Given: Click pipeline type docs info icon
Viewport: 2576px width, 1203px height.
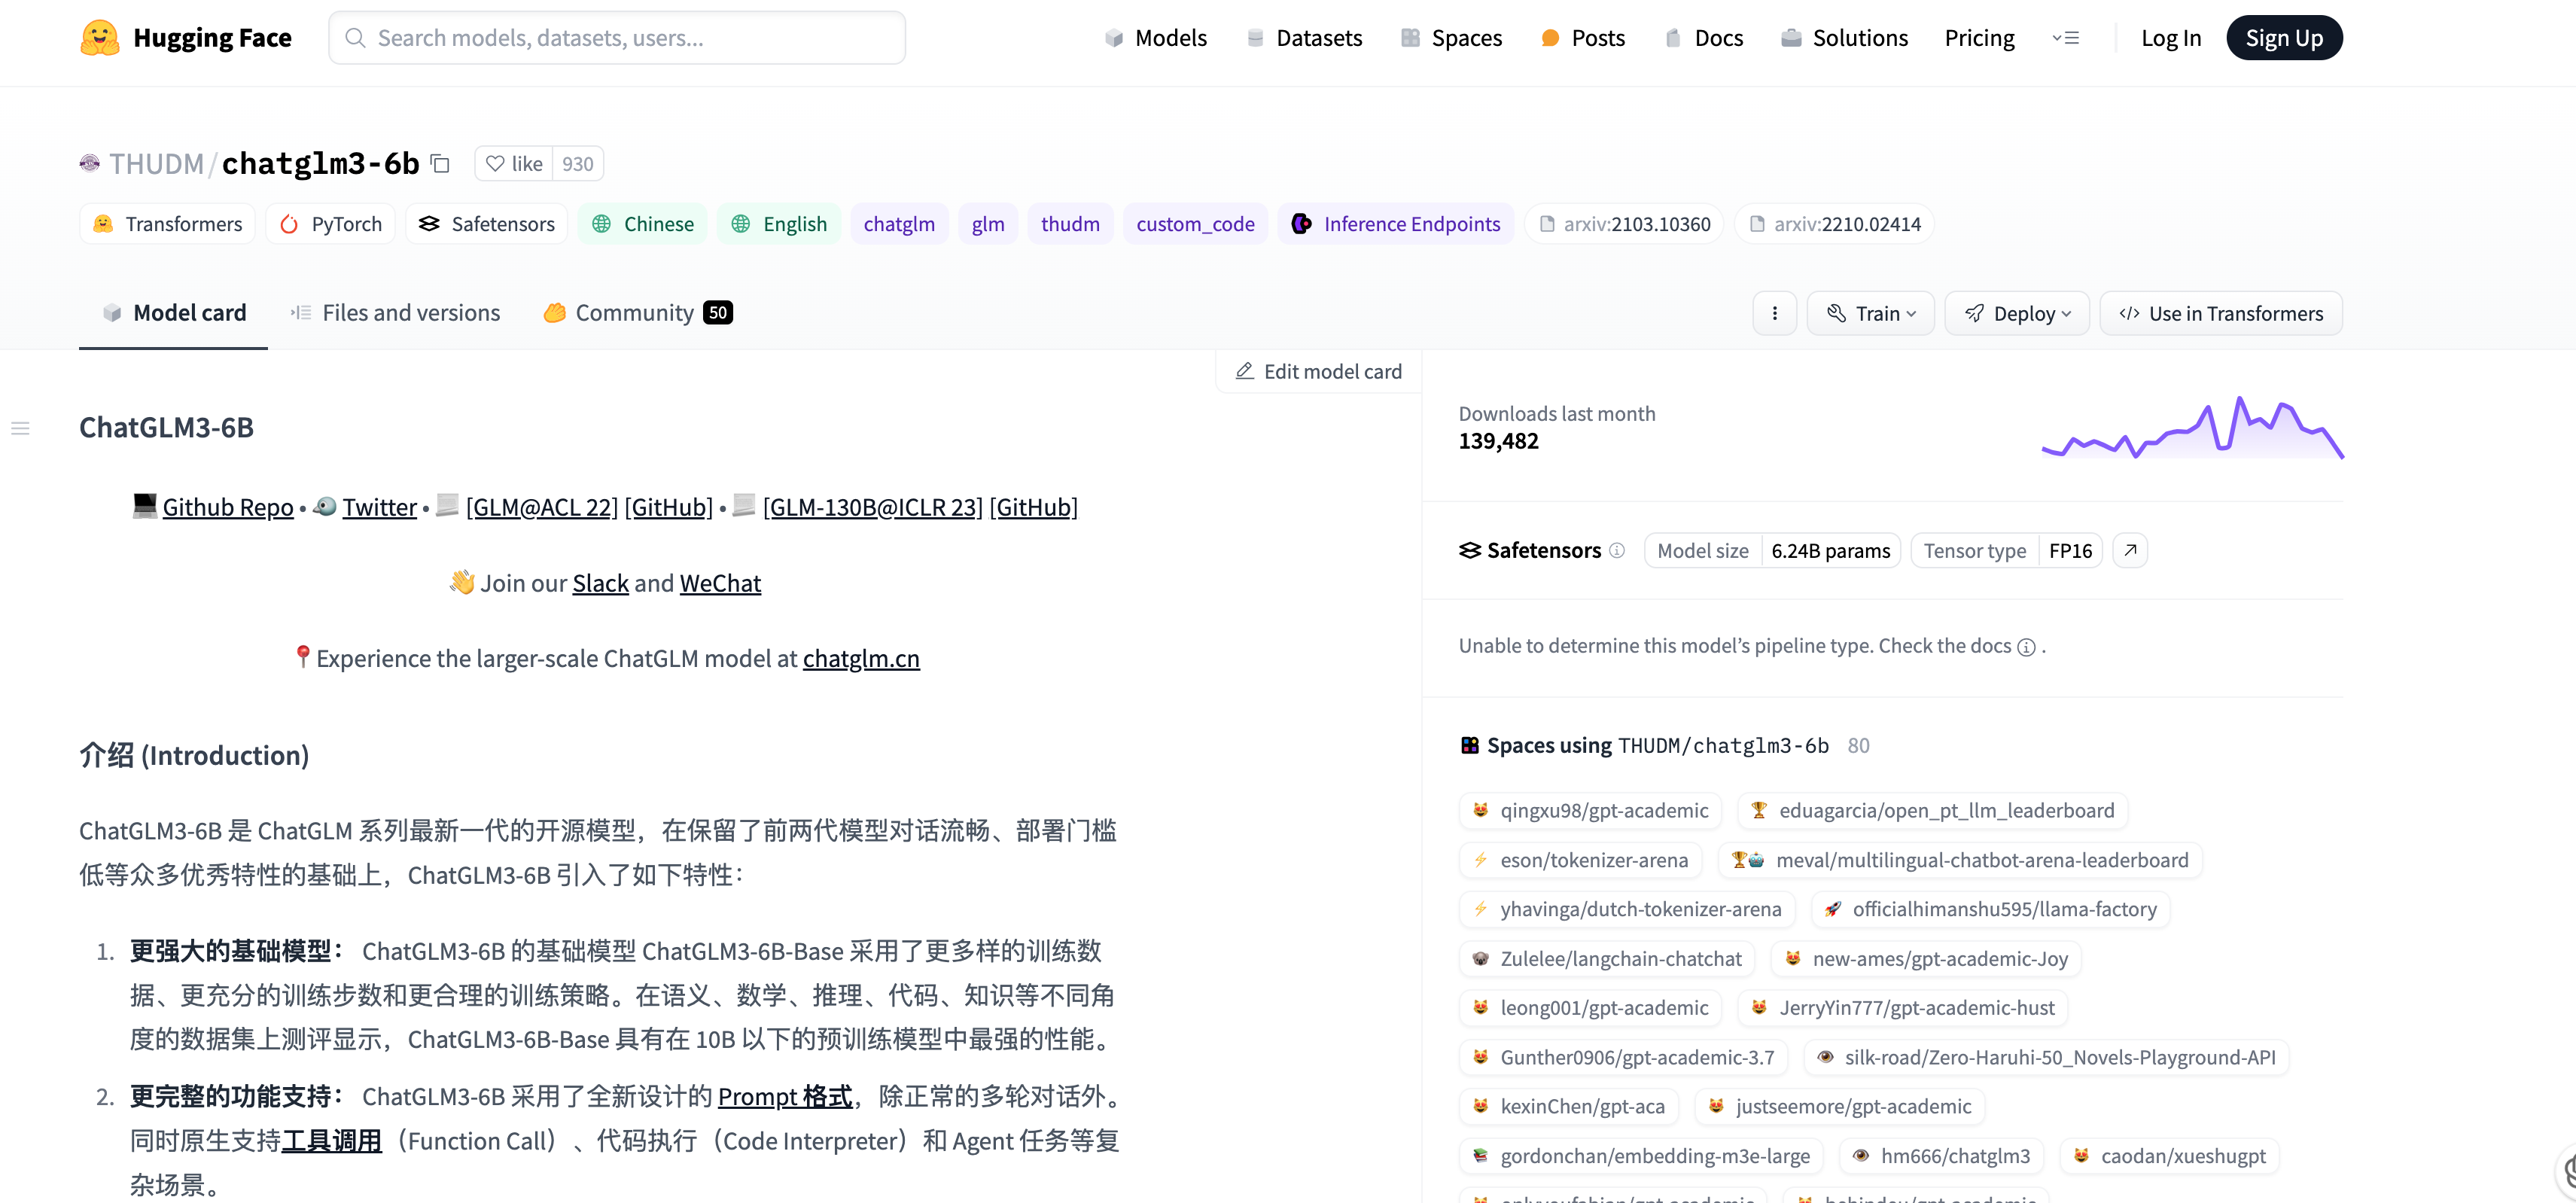Looking at the screenshot, I should (x=2026, y=647).
